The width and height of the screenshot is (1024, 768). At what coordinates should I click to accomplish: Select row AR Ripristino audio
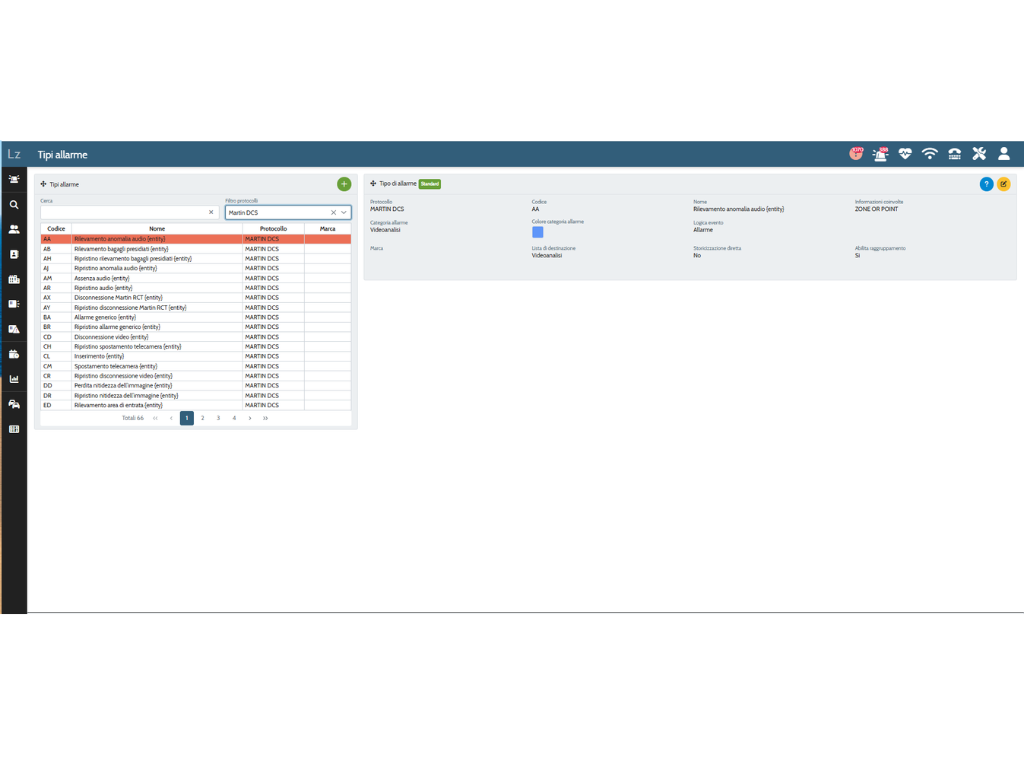coord(196,288)
